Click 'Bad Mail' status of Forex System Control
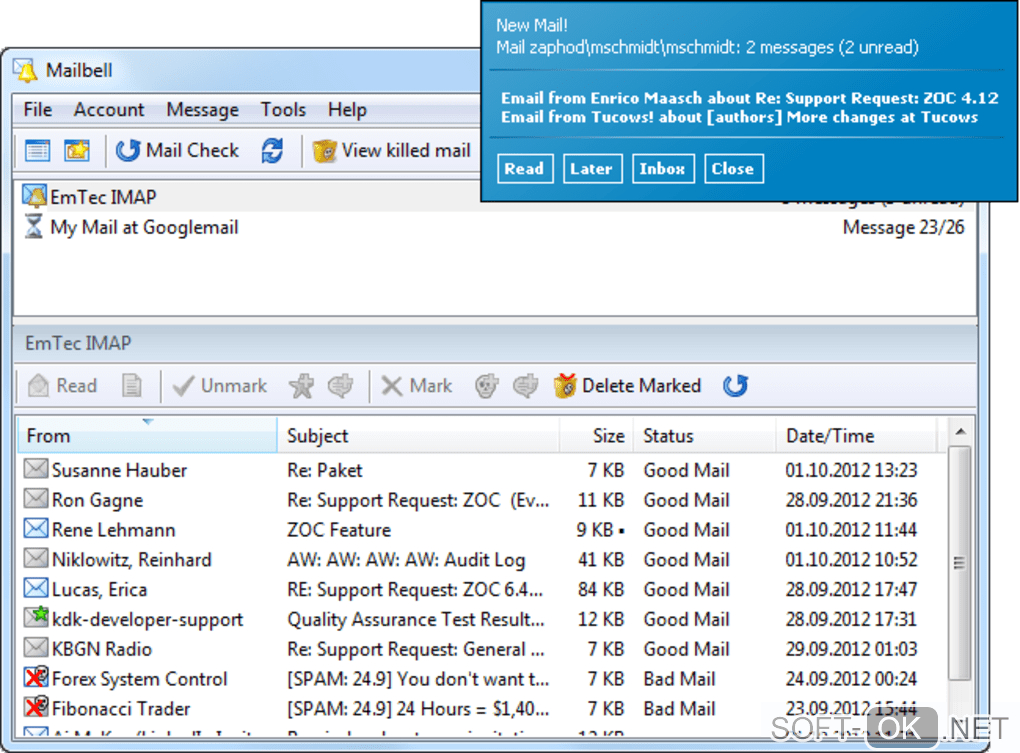Viewport: 1020px width, 753px height. tap(679, 679)
